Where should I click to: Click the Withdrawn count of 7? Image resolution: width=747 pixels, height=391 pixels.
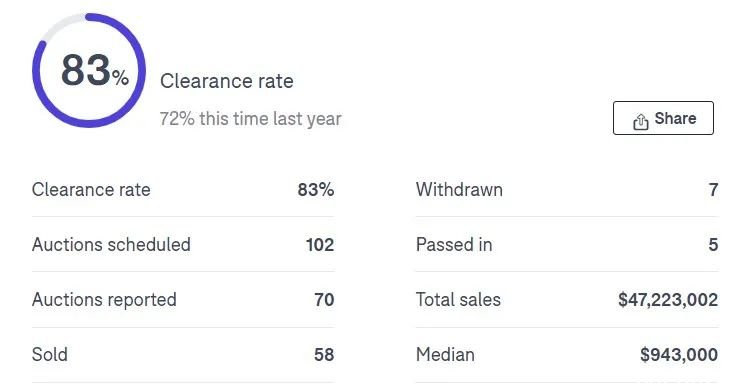click(713, 190)
